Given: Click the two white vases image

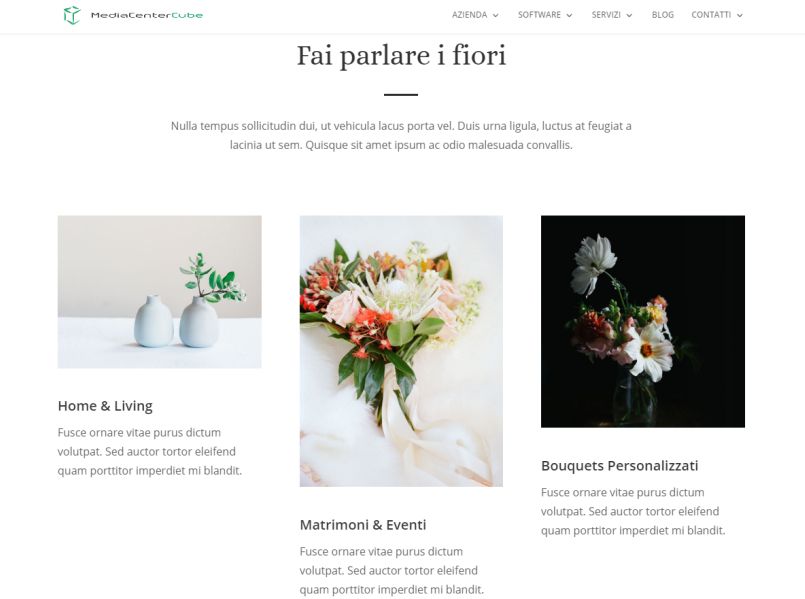Looking at the screenshot, I should [x=160, y=292].
